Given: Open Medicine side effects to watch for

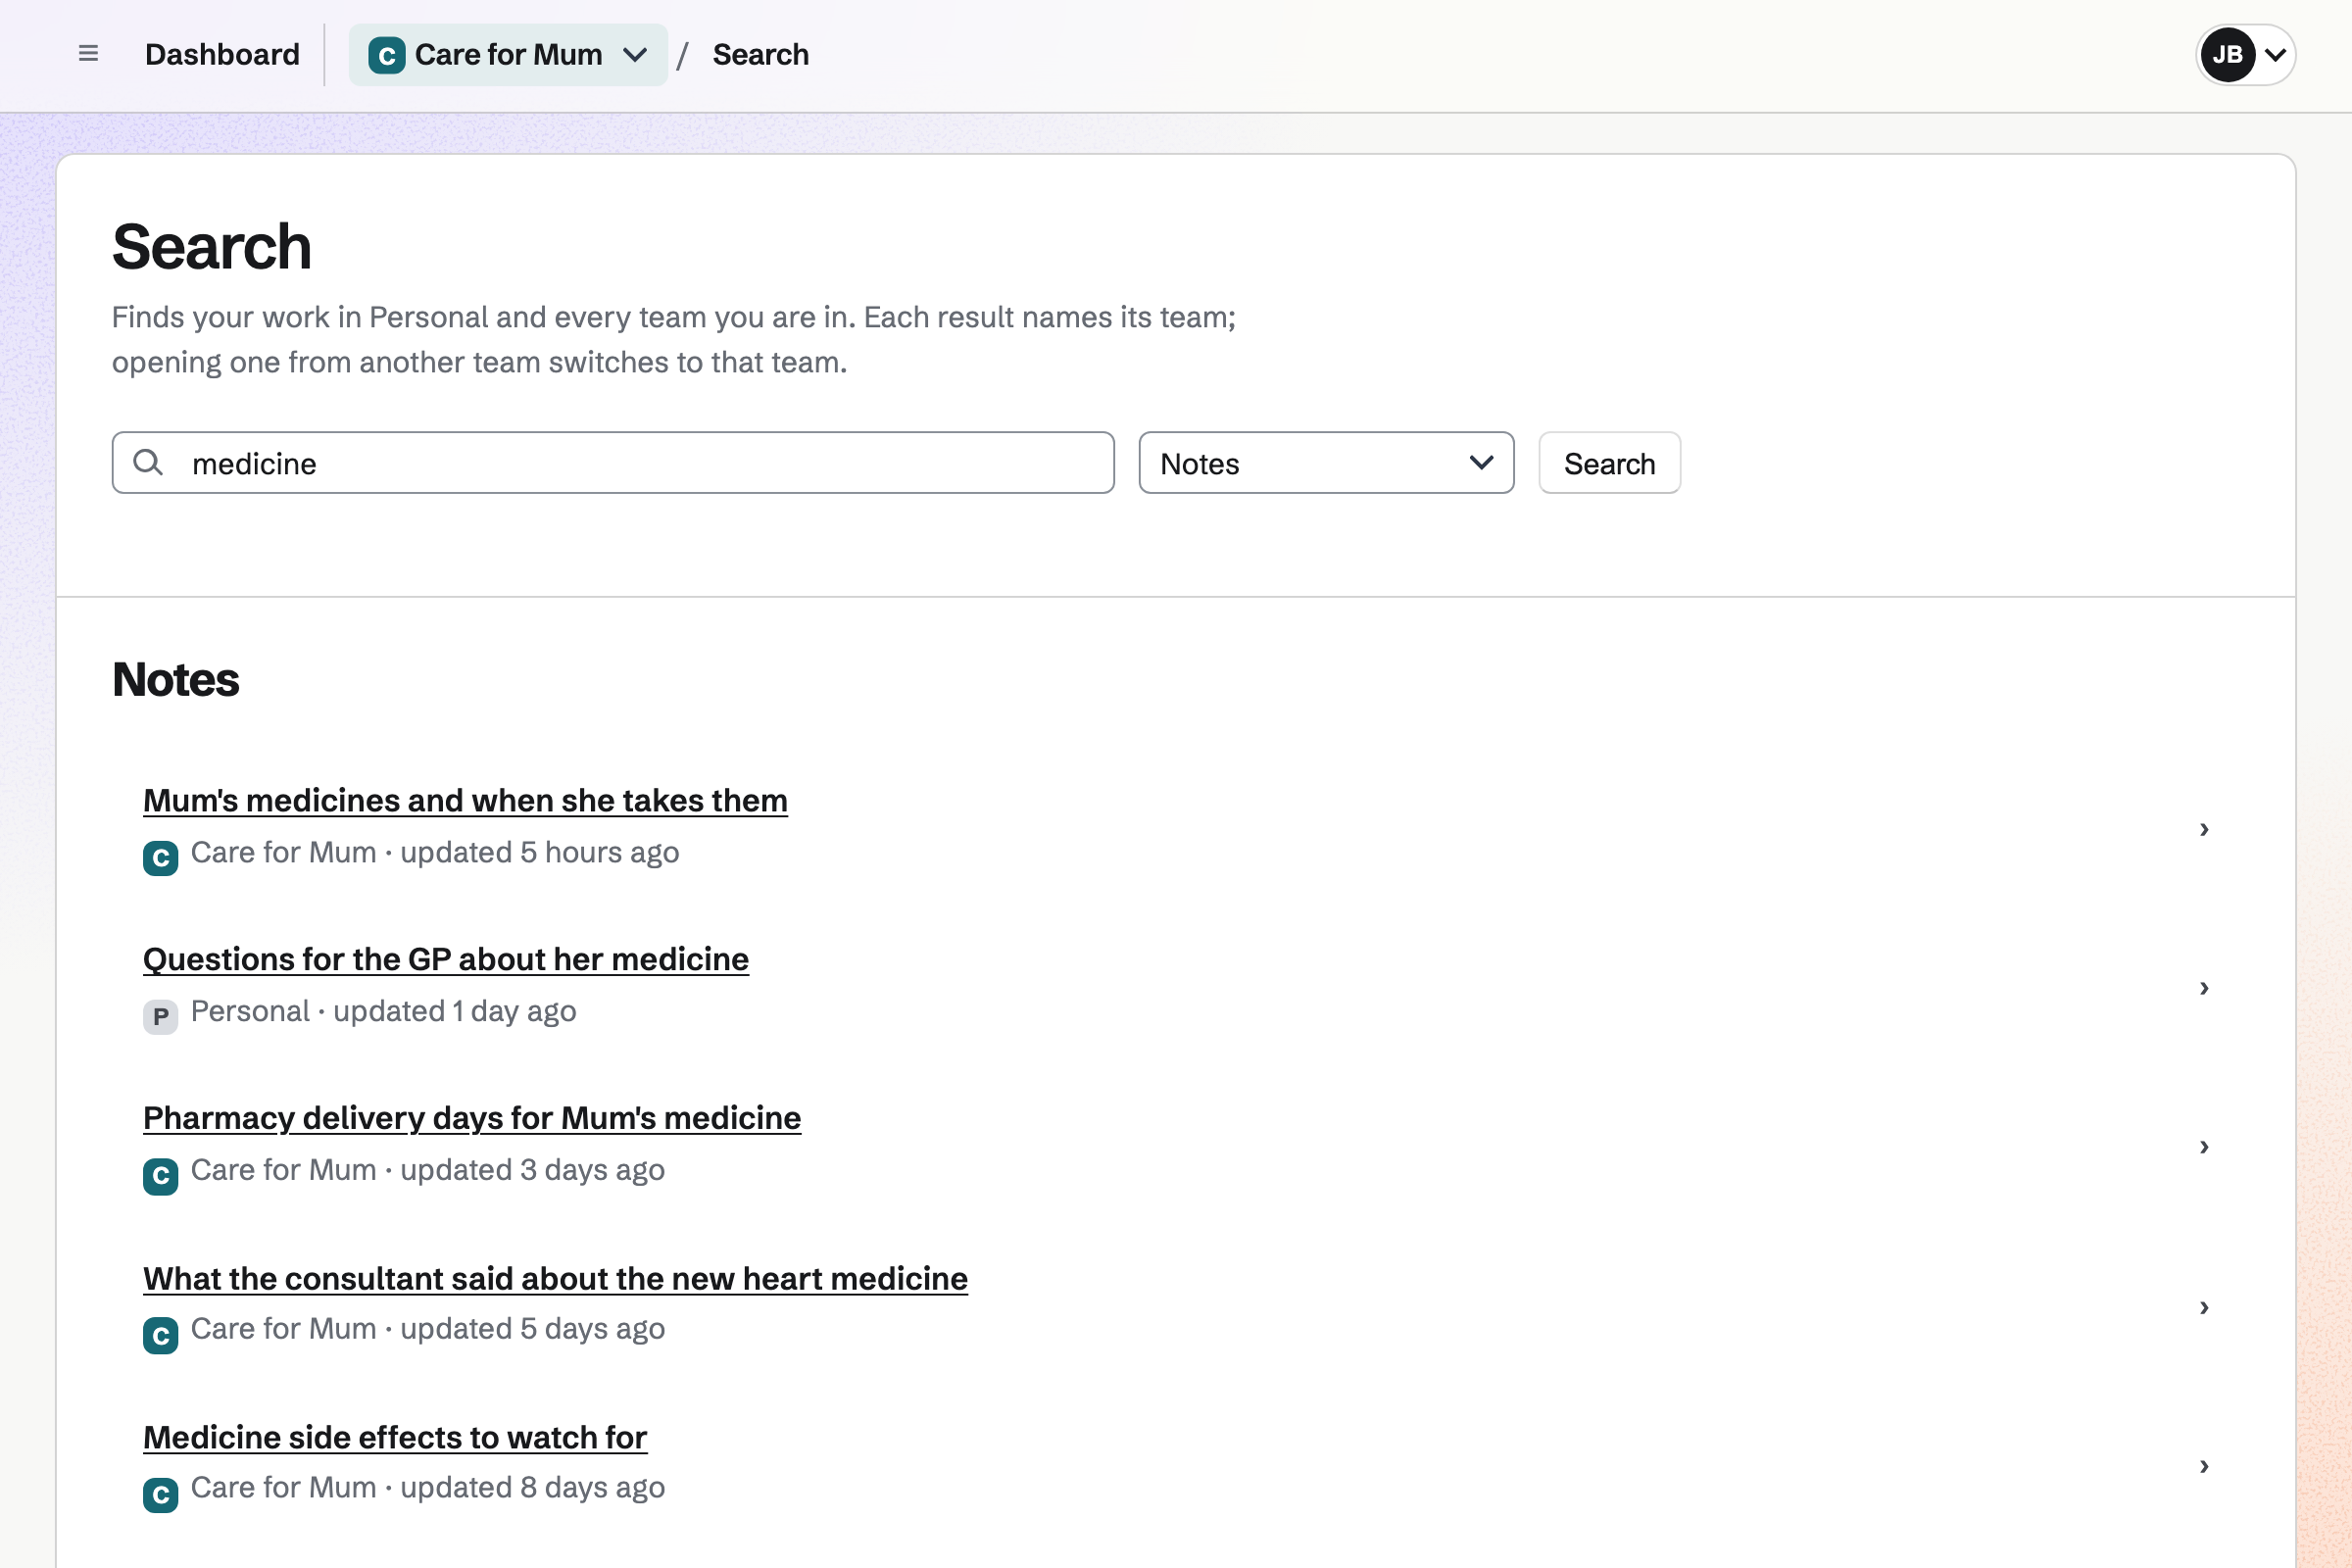Looking at the screenshot, I should pyautogui.click(x=395, y=1438).
